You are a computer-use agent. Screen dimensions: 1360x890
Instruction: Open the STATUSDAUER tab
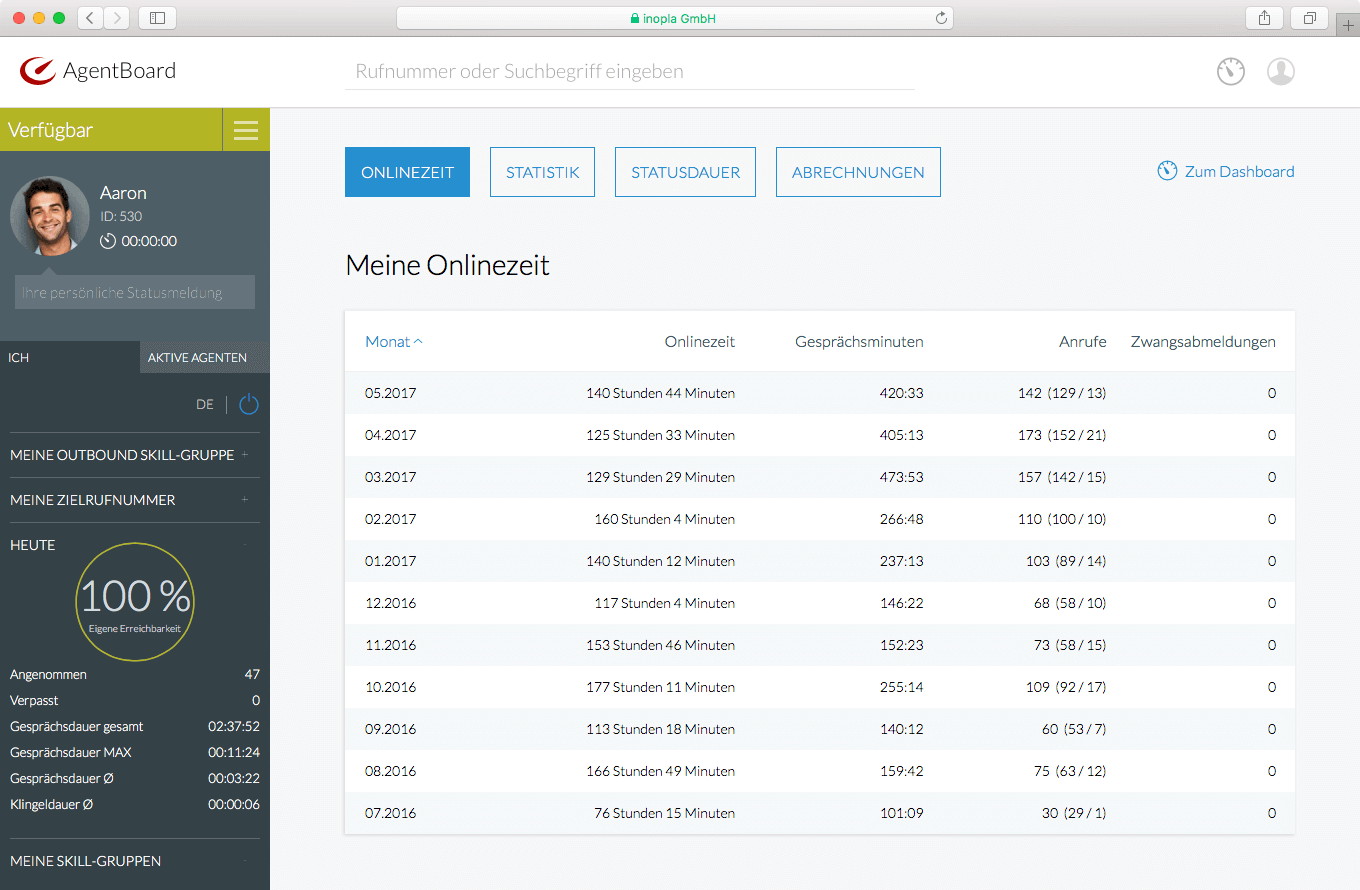(685, 172)
